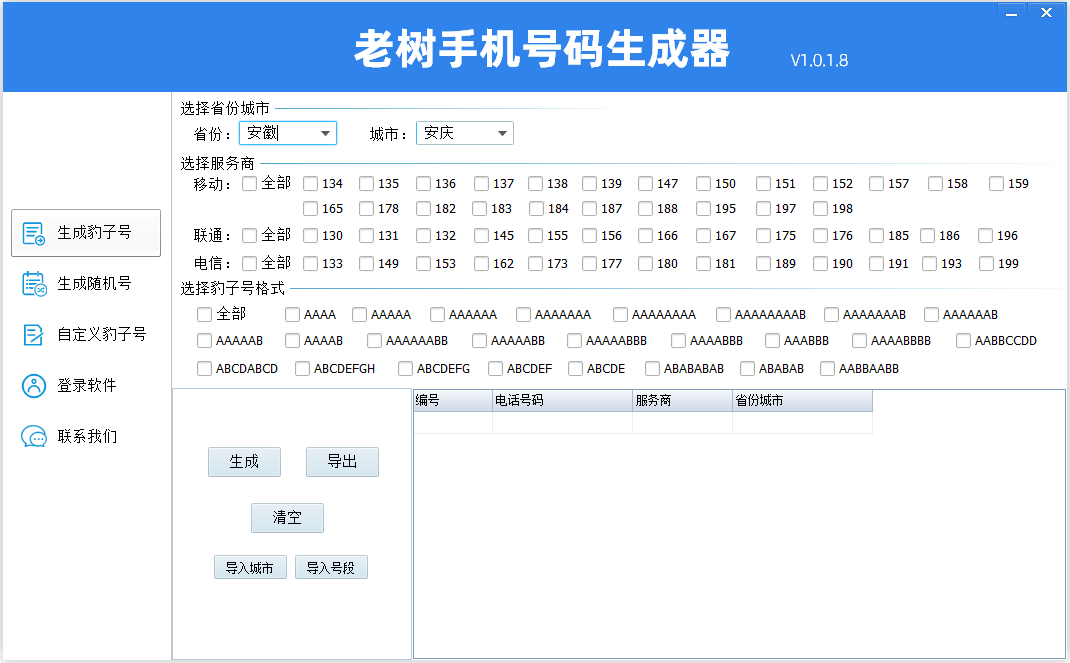Image resolution: width=1070 pixels, height=663 pixels.
Task: Enable the ABCDE format checkbox
Action: tap(575, 368)
